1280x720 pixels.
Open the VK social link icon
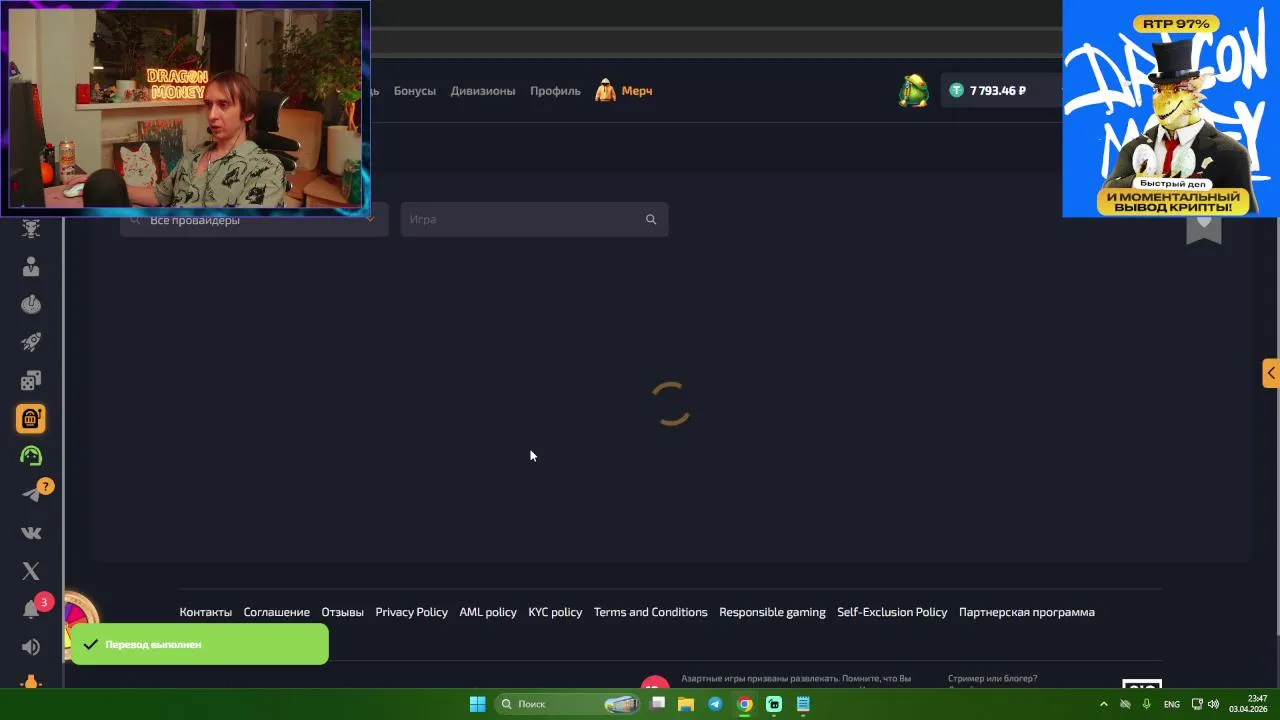(31, 533)
